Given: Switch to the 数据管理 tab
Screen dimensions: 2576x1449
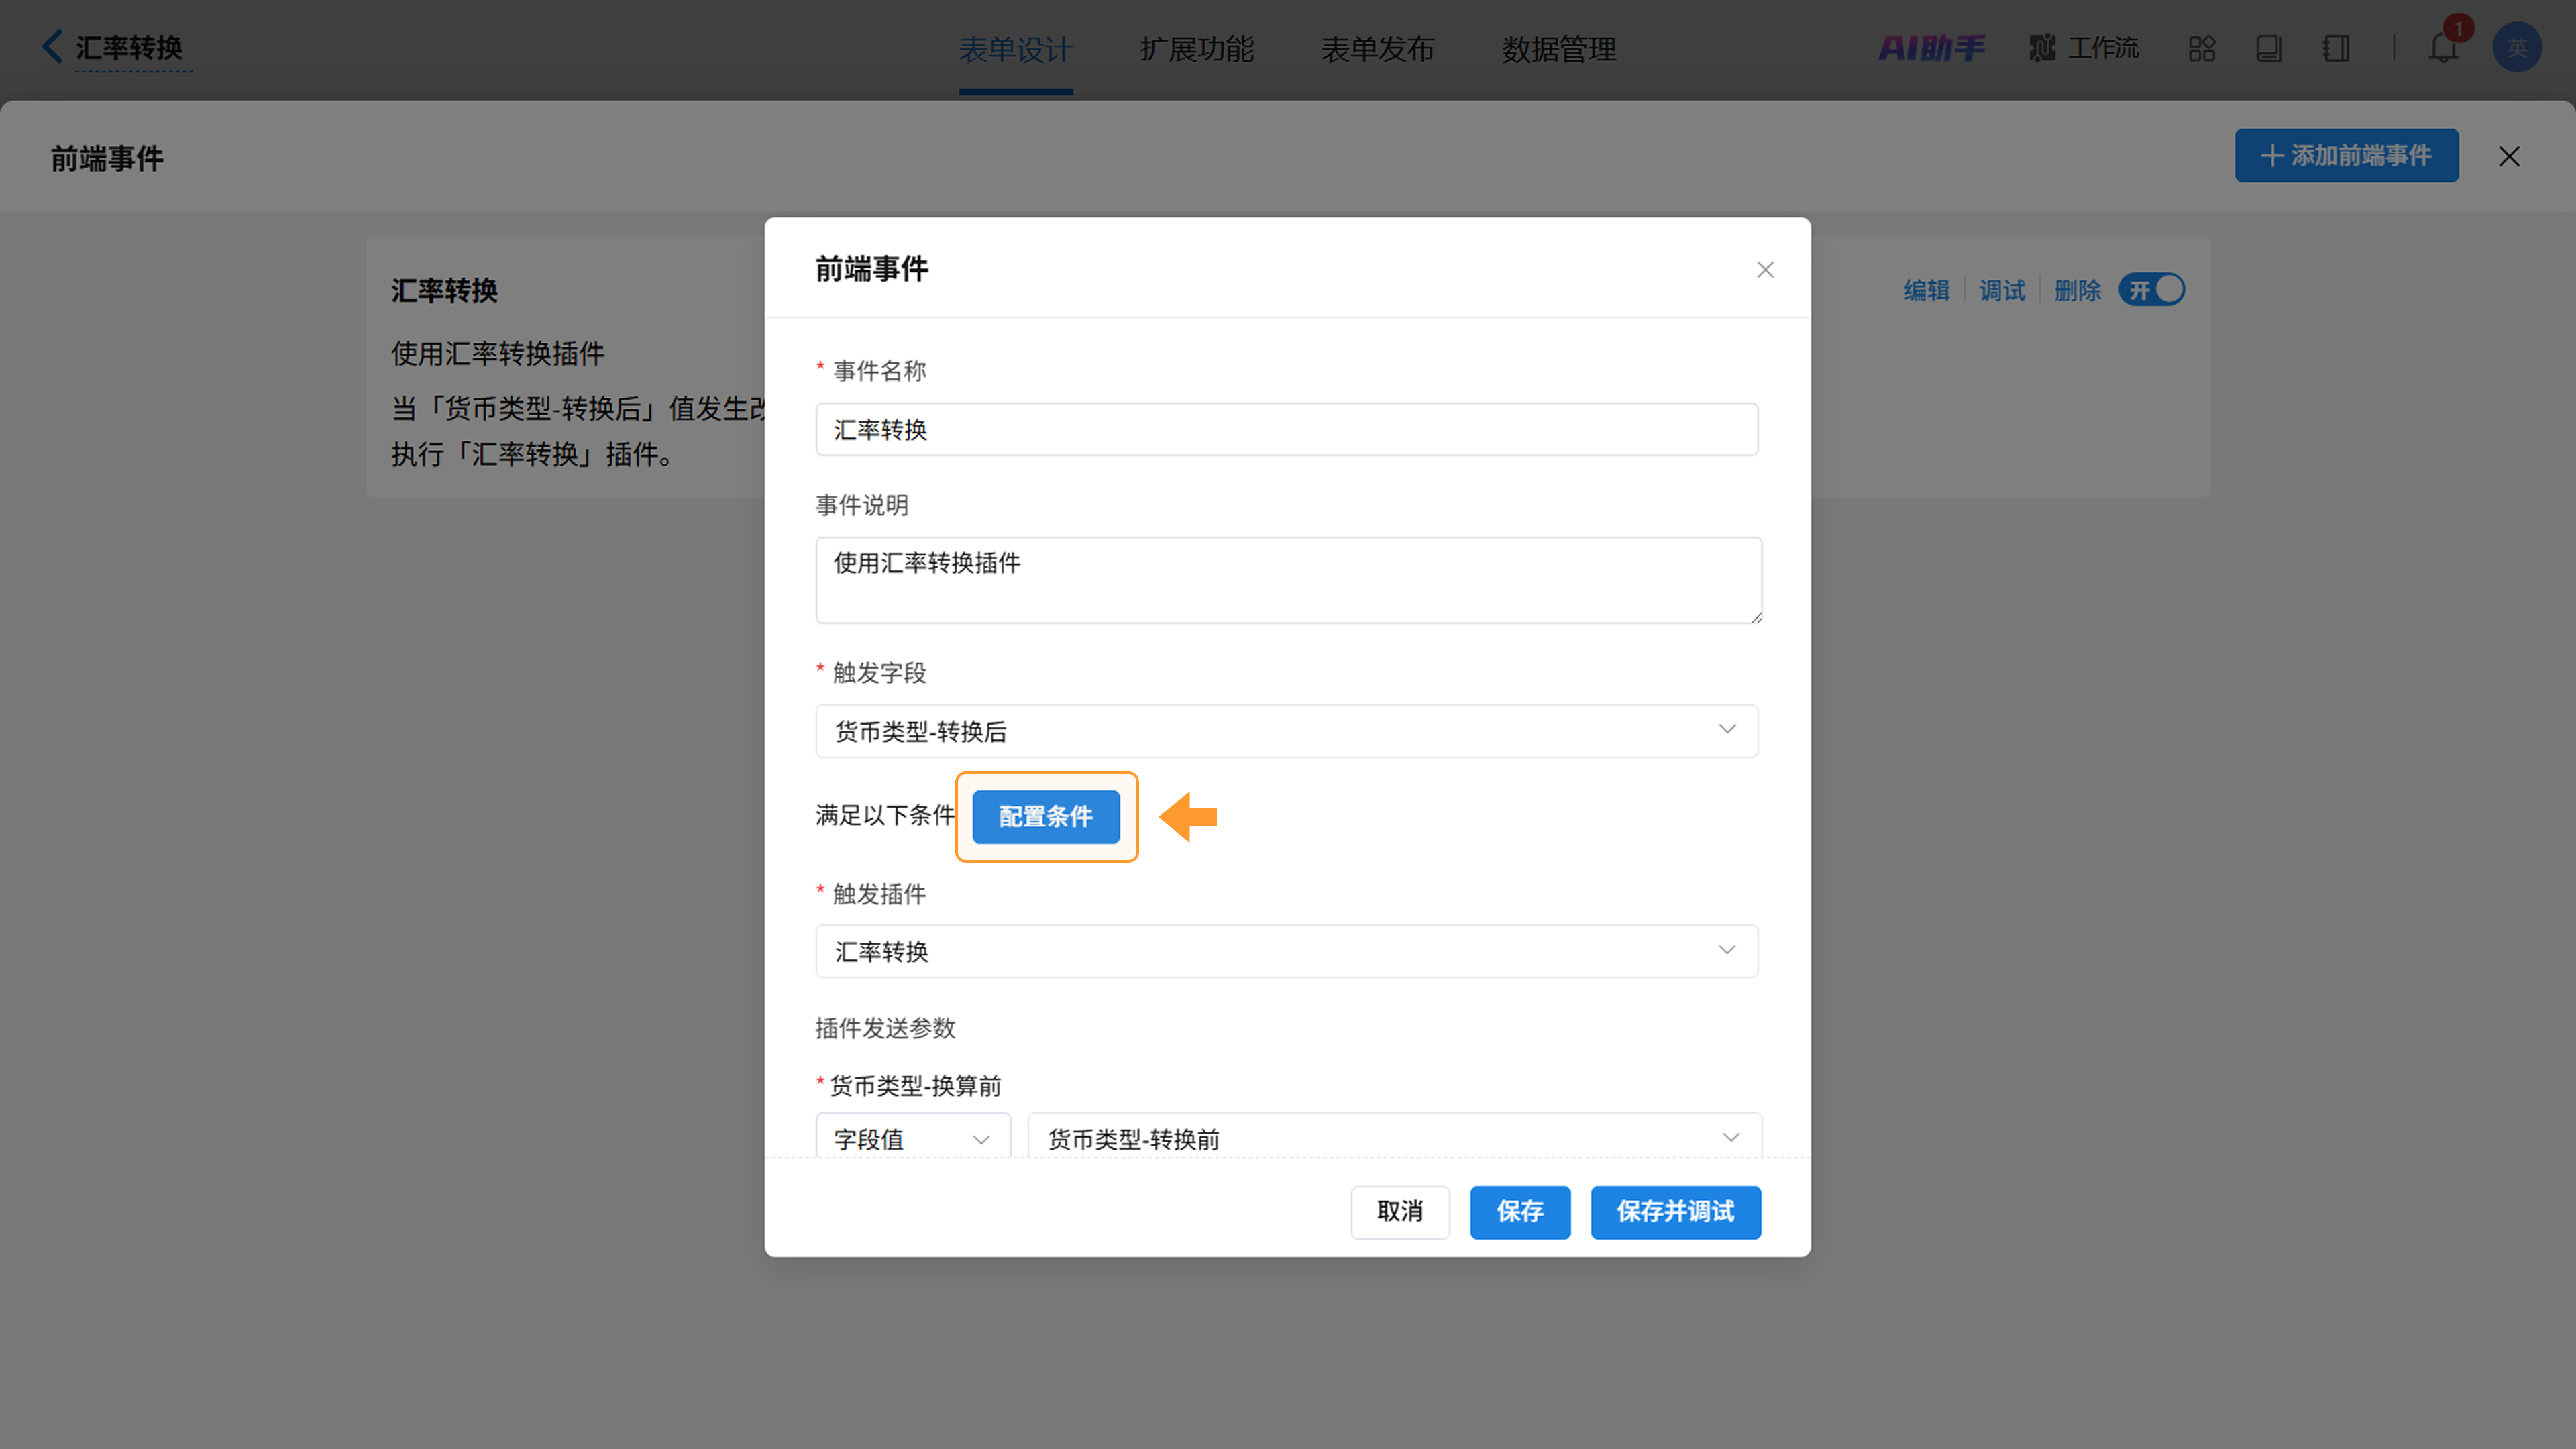Looking at the screenshot, I should pos(1558,49).
